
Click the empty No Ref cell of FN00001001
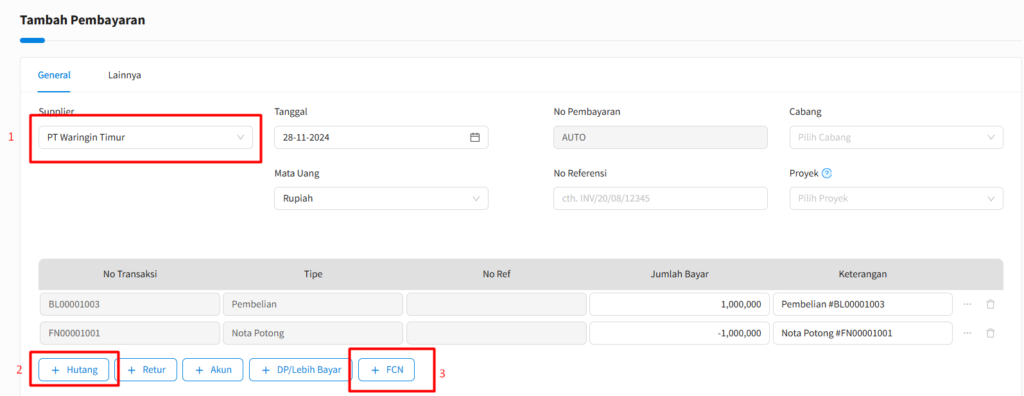point(496,333)
